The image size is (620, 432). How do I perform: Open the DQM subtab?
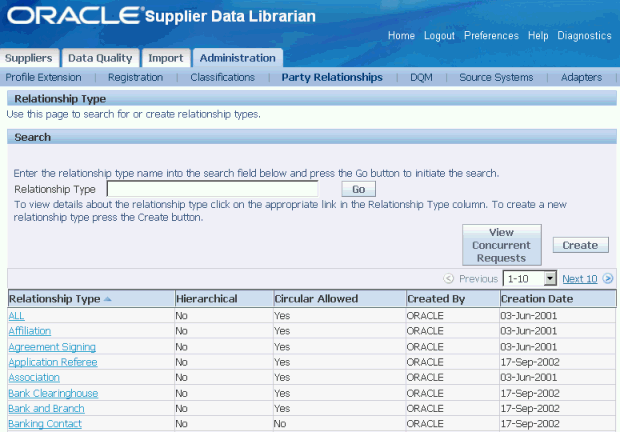pyautogui.click(x=421, y=77)
